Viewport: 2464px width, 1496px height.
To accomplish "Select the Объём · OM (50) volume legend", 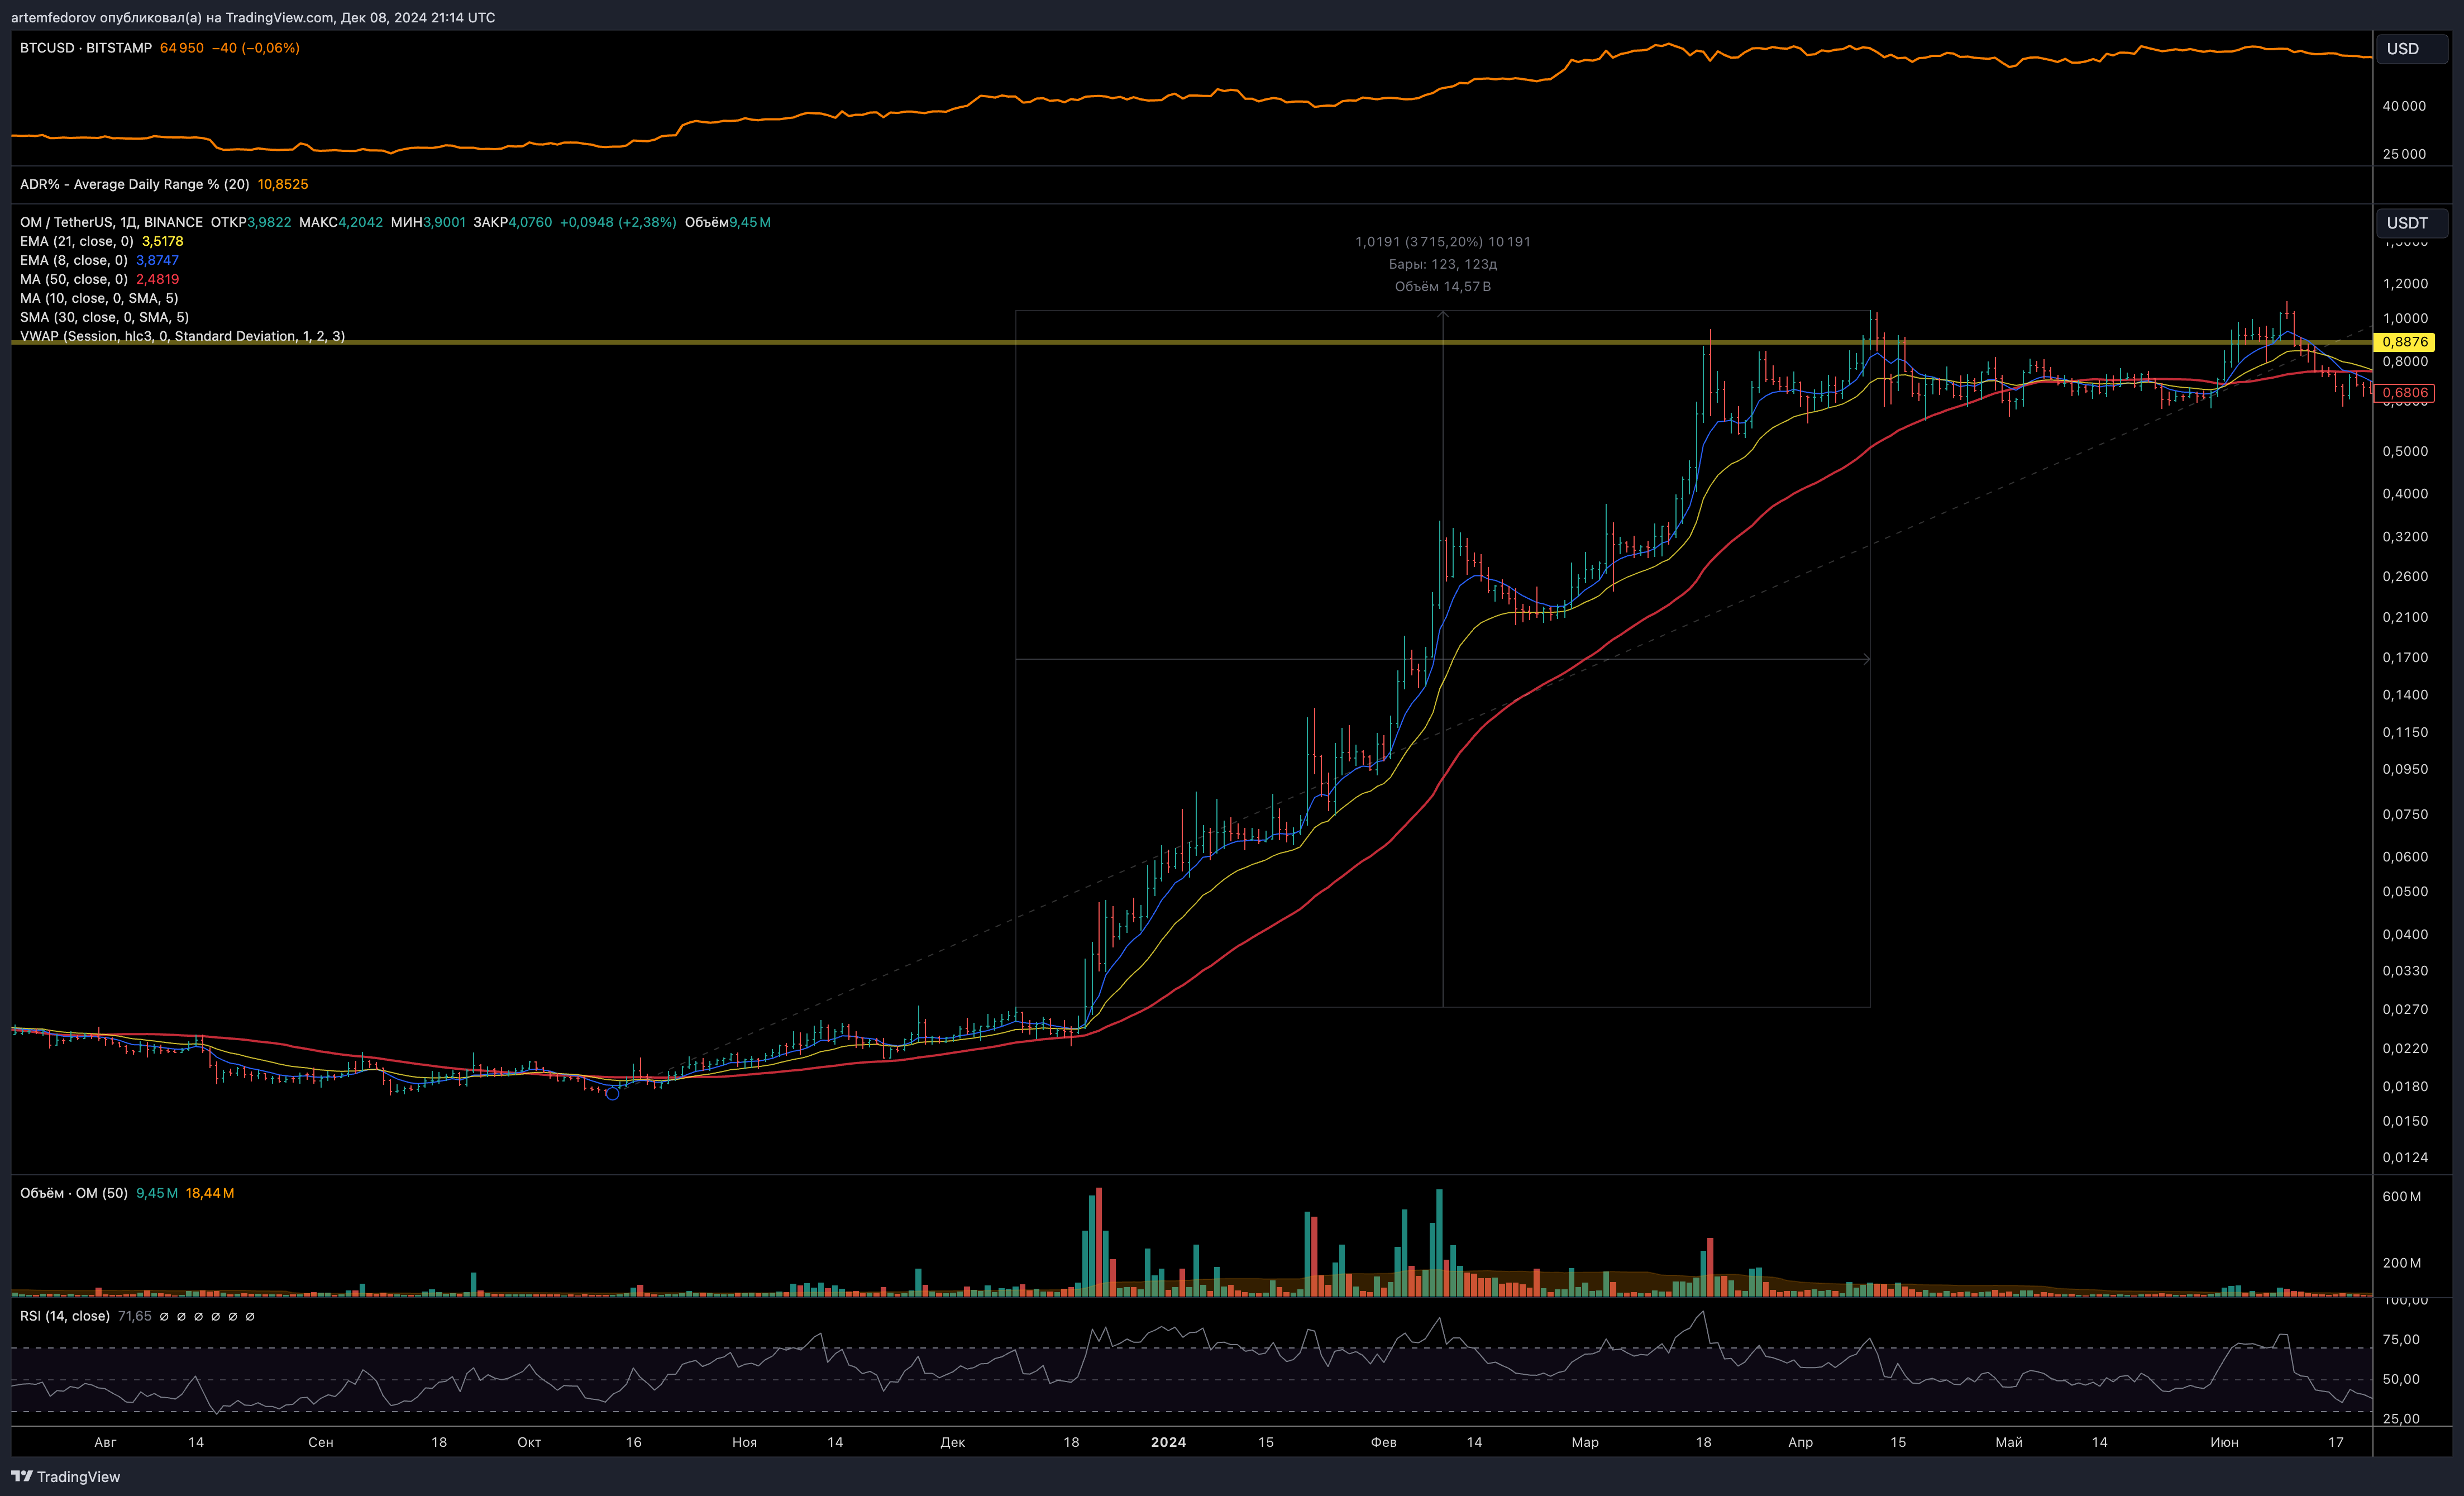I will coord(74,1193).
